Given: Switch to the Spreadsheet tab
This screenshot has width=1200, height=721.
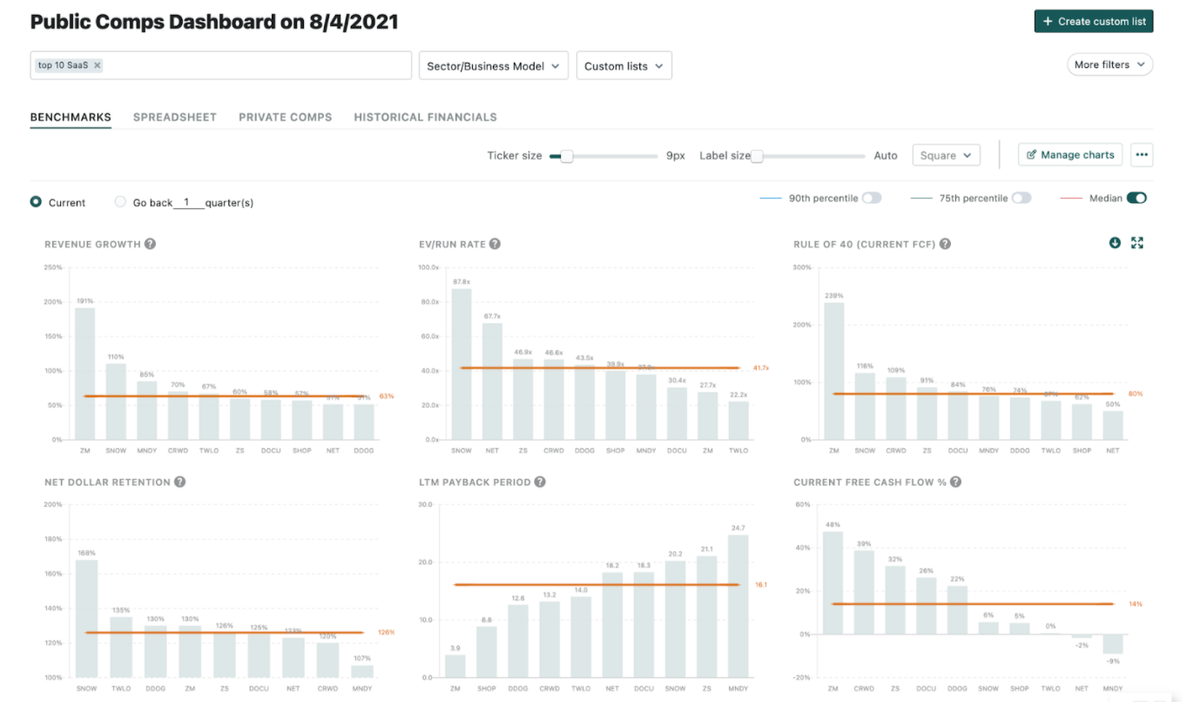Looking at the screenshot, I should pyautogui.click(x=174, y=117).
